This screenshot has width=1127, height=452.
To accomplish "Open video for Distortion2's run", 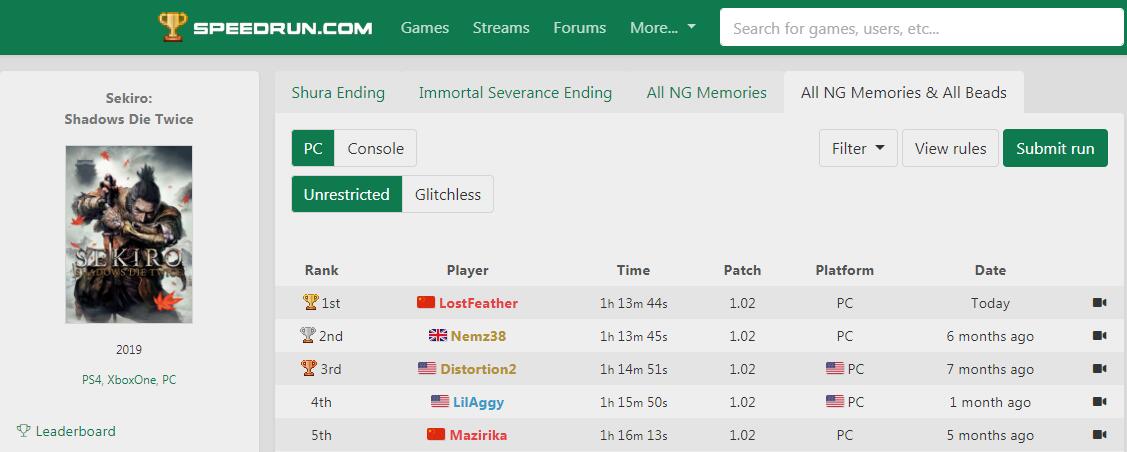I will (1100, 369).
